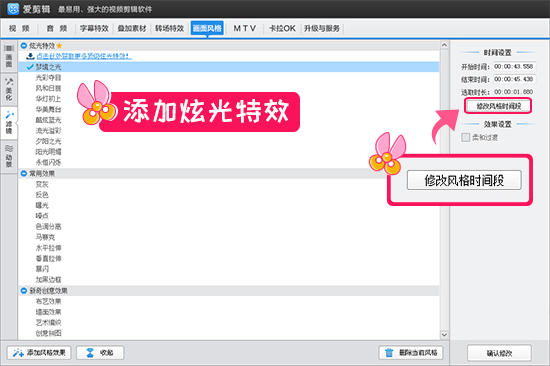Select the 画面风格 tab
This screenshot has width=550, height=366.
[x=207, y=28]
